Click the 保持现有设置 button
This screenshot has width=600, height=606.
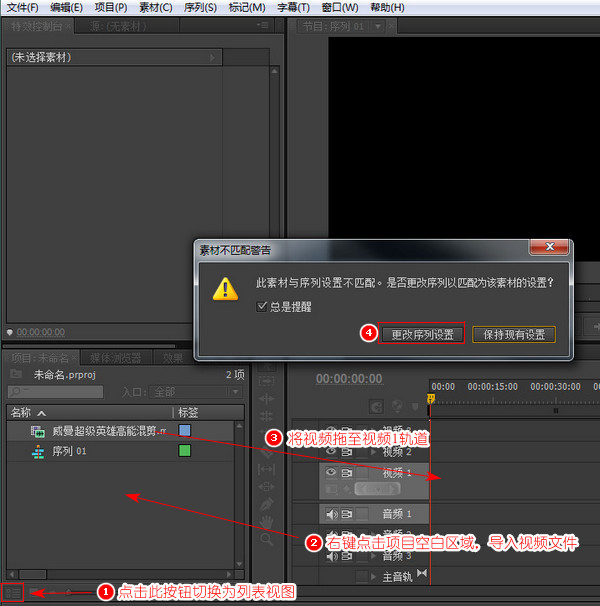point(514,334)
